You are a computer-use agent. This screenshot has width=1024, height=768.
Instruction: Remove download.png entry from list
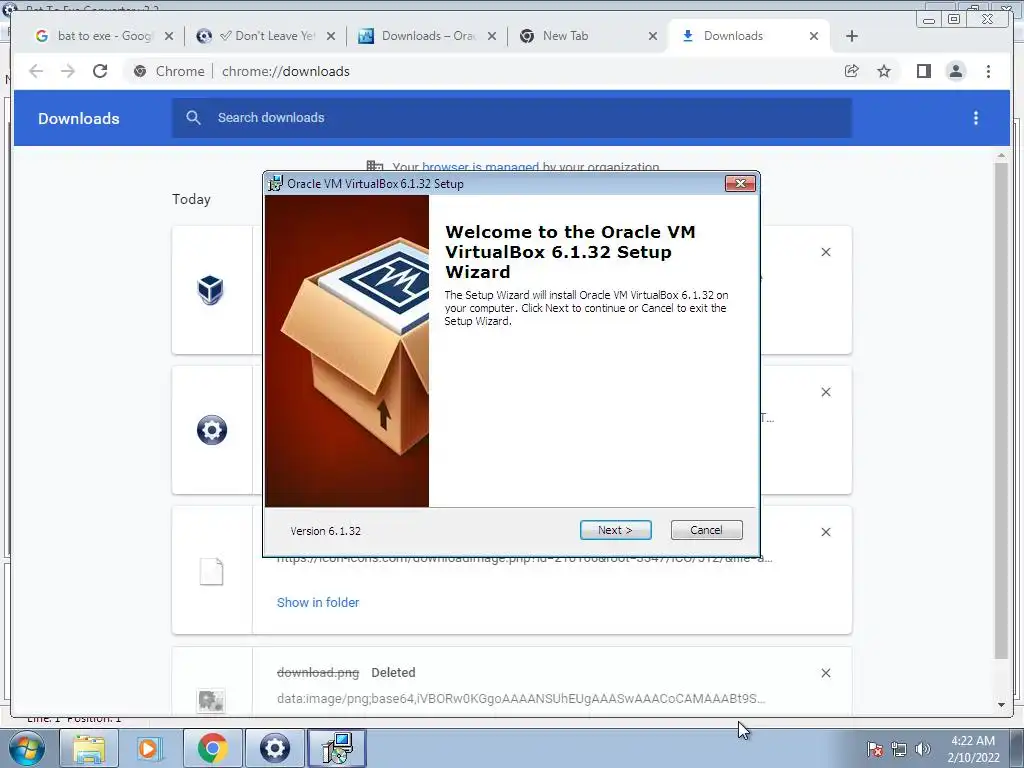[825, 673]
